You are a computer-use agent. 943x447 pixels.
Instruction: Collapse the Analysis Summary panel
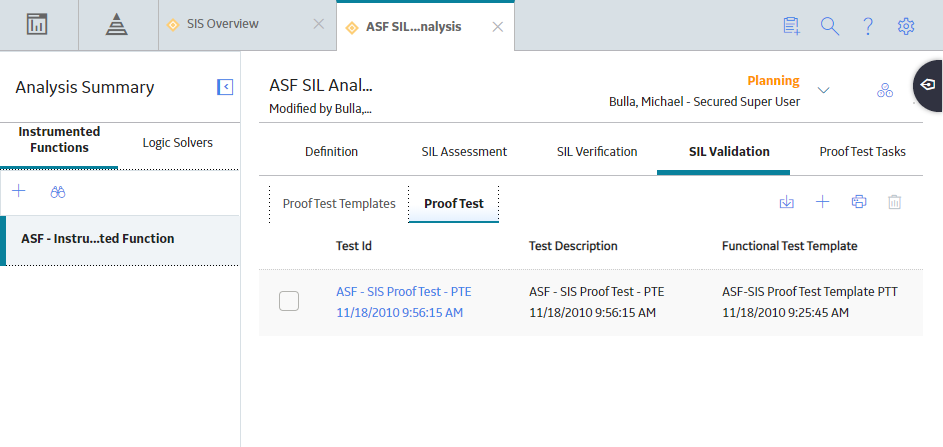[225, 87]
